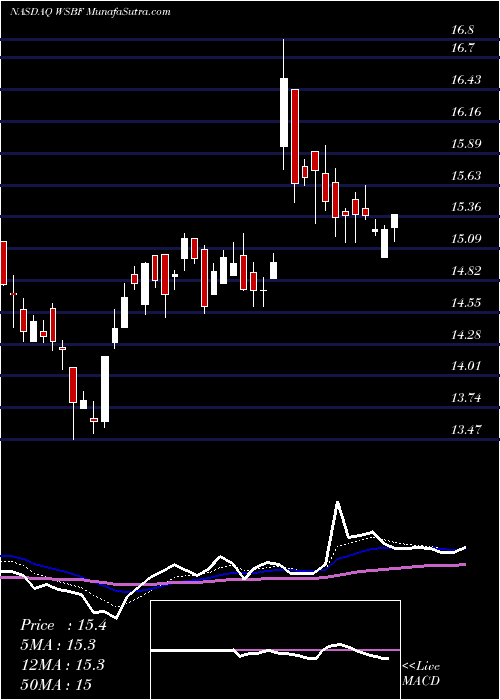This screenshot has width=500, height=700.
Task: Click the tallest white candlestick near 16.43
Action: (284, 112)
